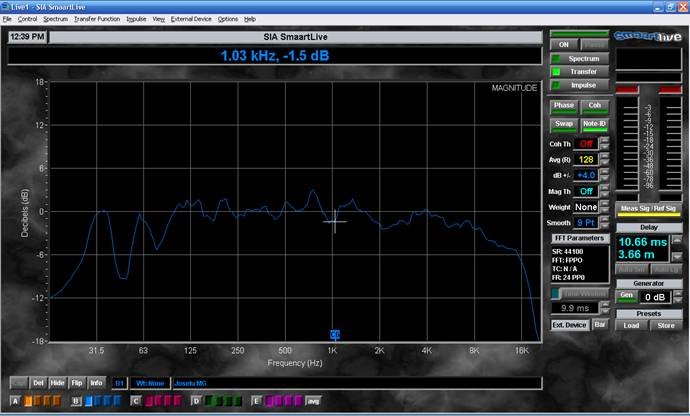Select the first orange trace swatch in bank A
Image resolution: width=690 pixels, height=416 pixels.
click(30, 401)
